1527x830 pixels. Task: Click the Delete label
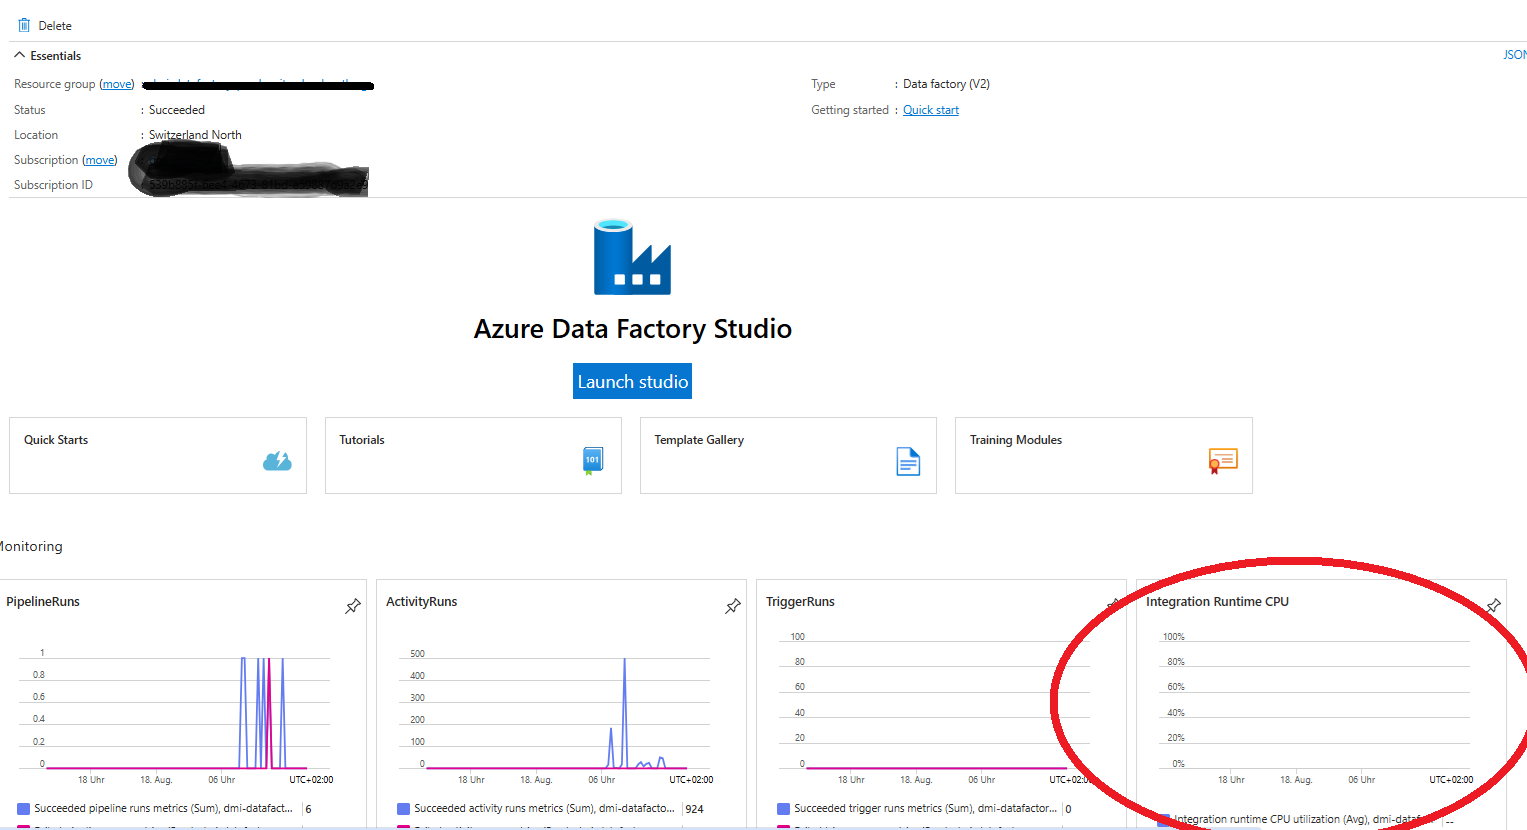(55, 26)
